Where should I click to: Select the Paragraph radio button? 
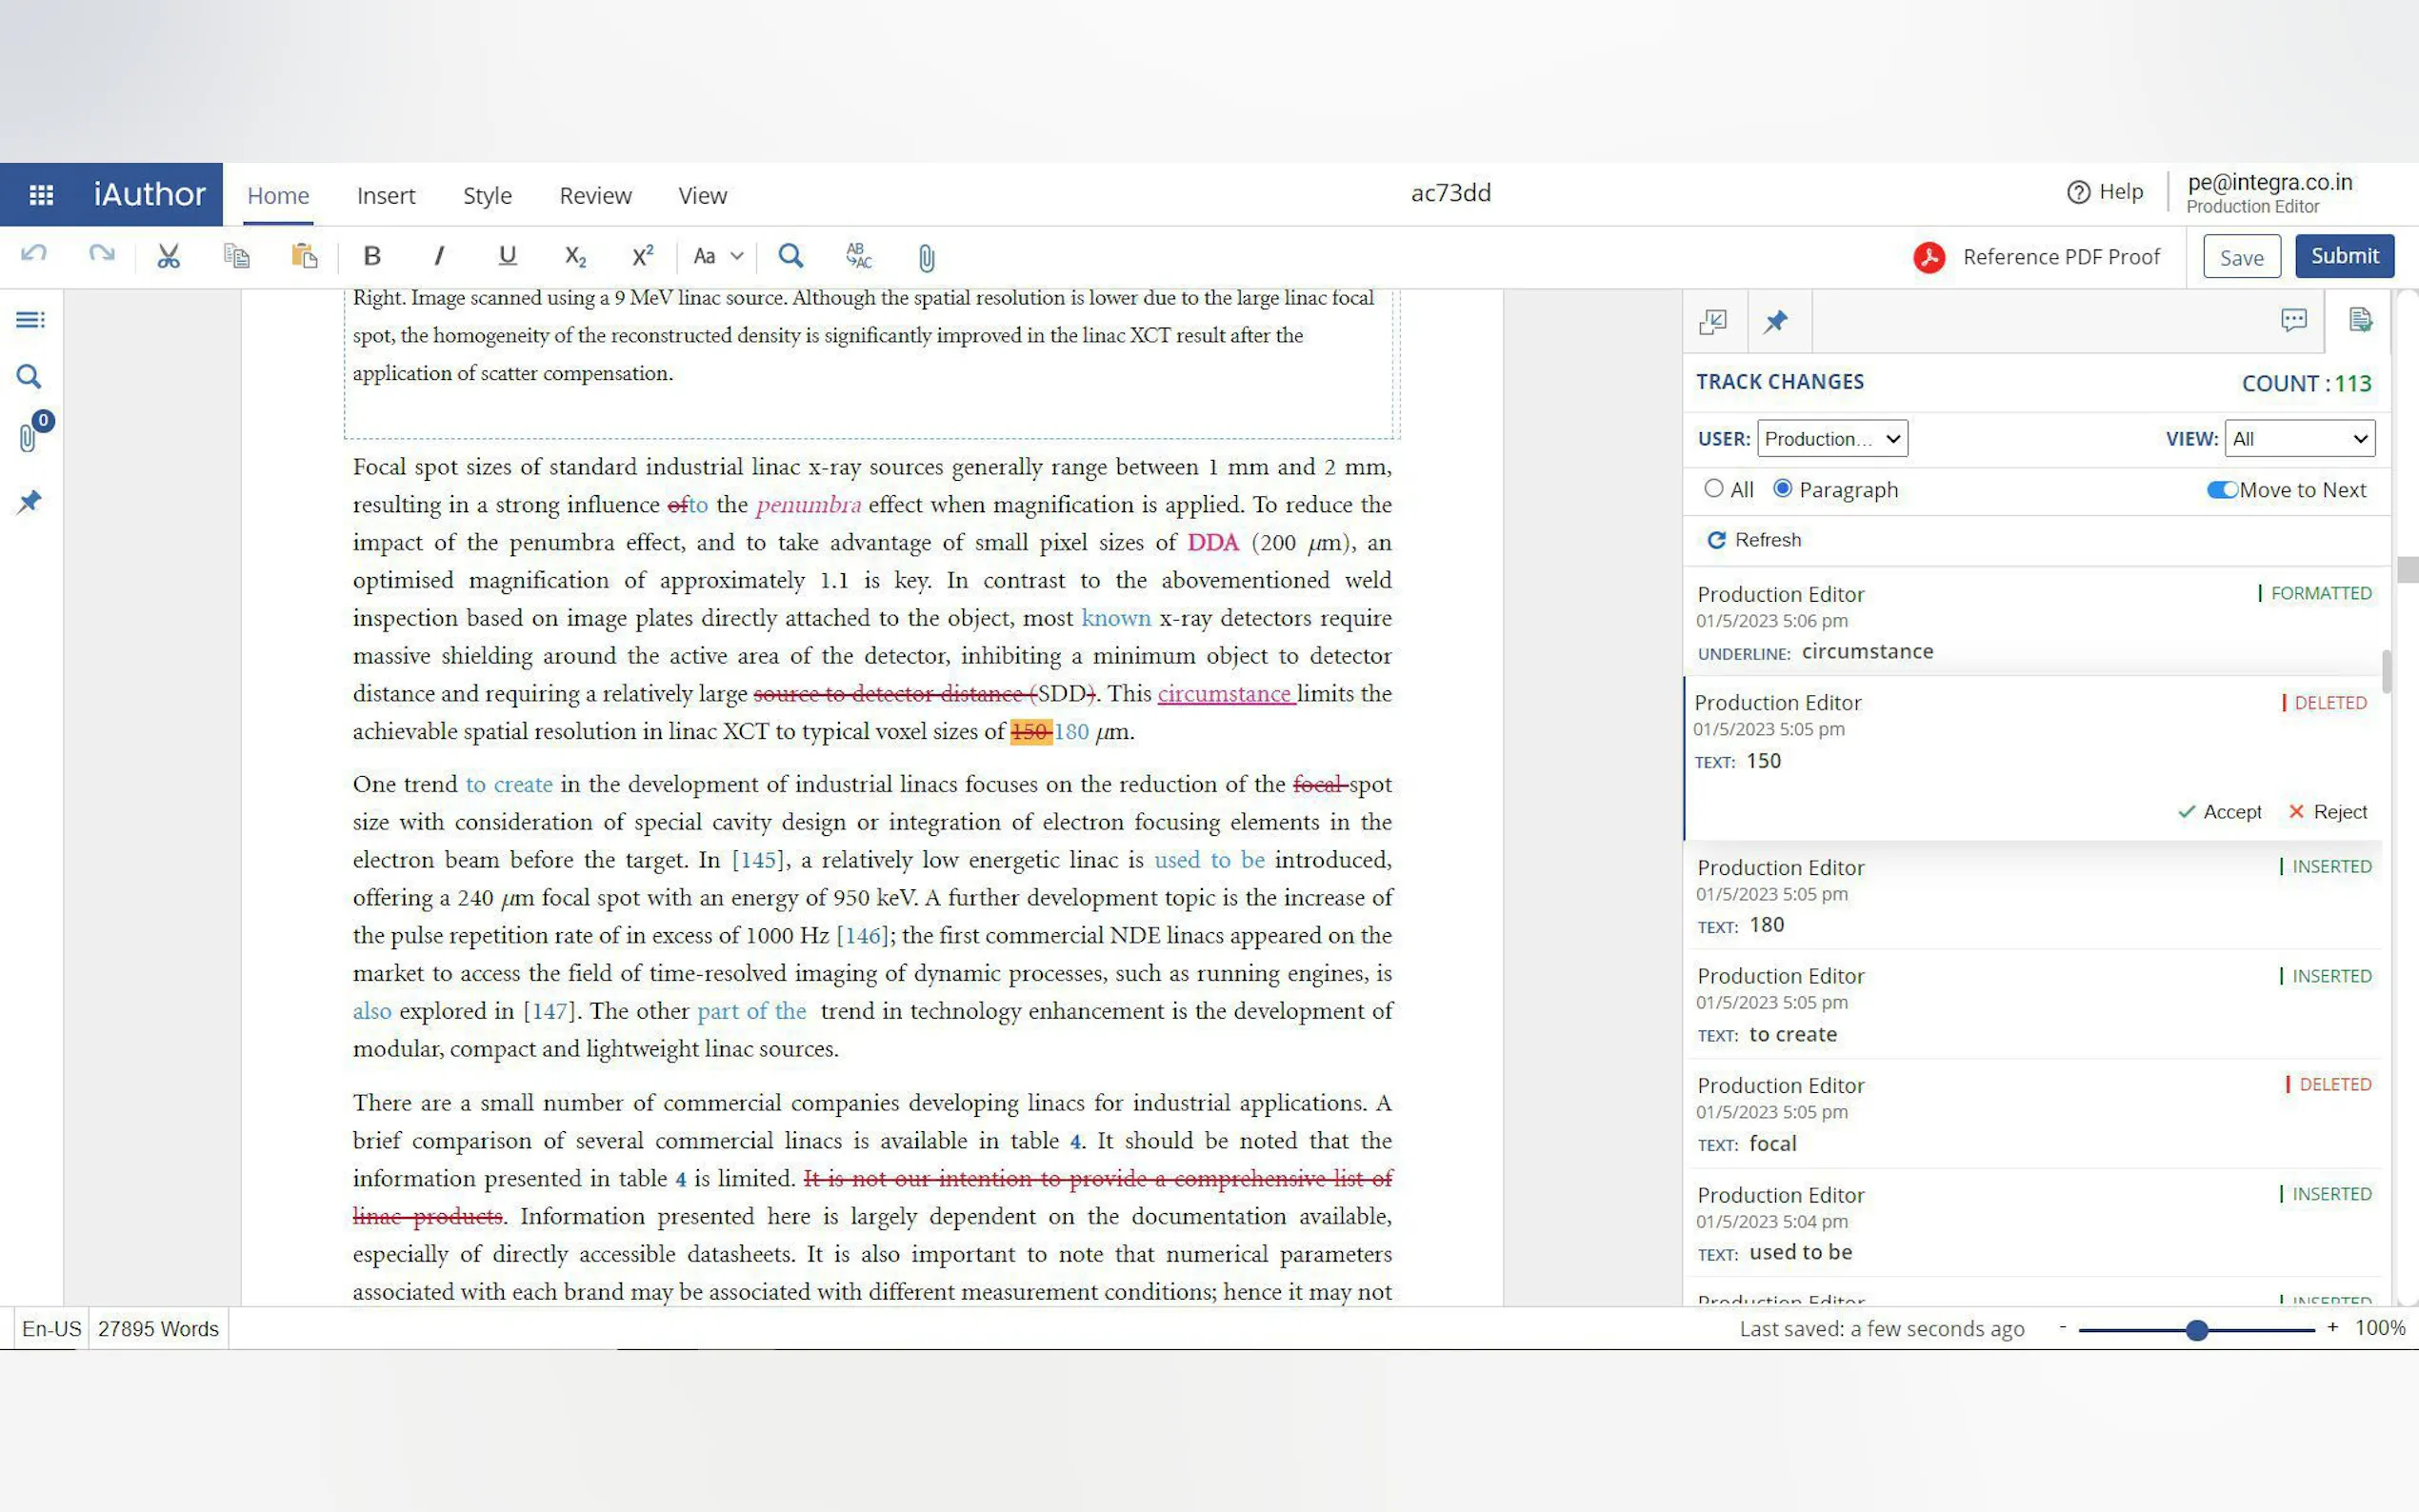[1782, 489]
